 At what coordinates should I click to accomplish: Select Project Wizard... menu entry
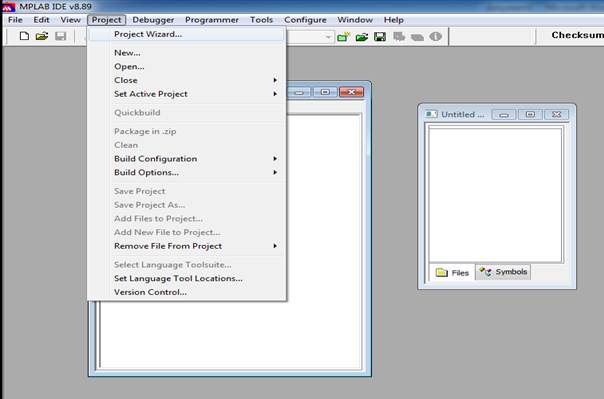[x=187, y=34]
